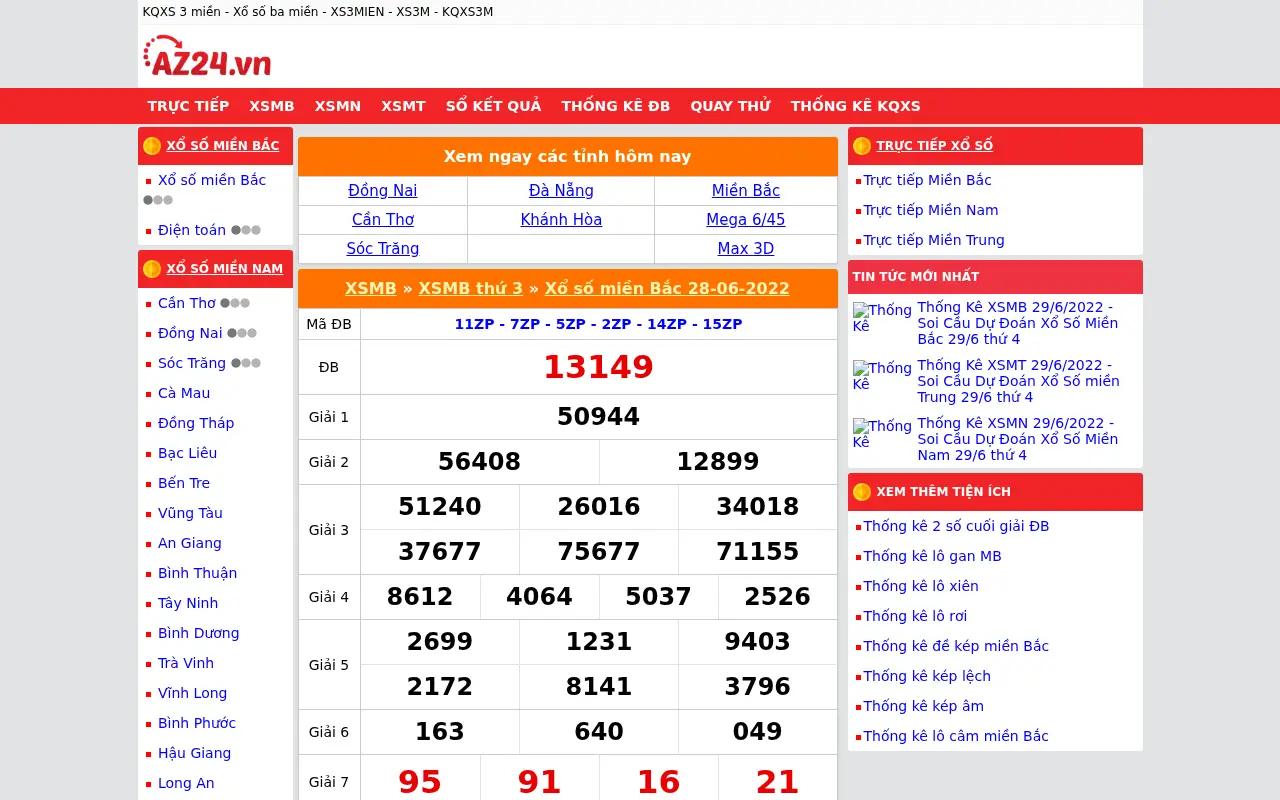Open XSMT from the navigation bar
Screen dimensions: 1280x800
tap(403, 106)
